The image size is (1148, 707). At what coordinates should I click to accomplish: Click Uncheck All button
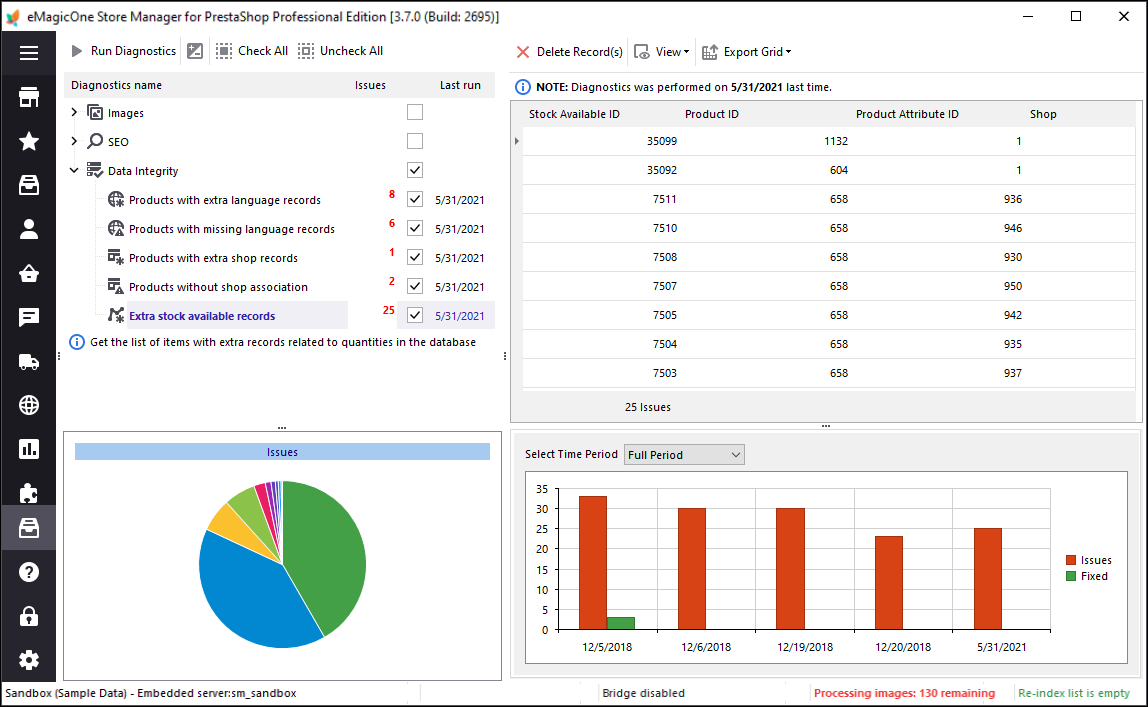[x=340, y=51]
